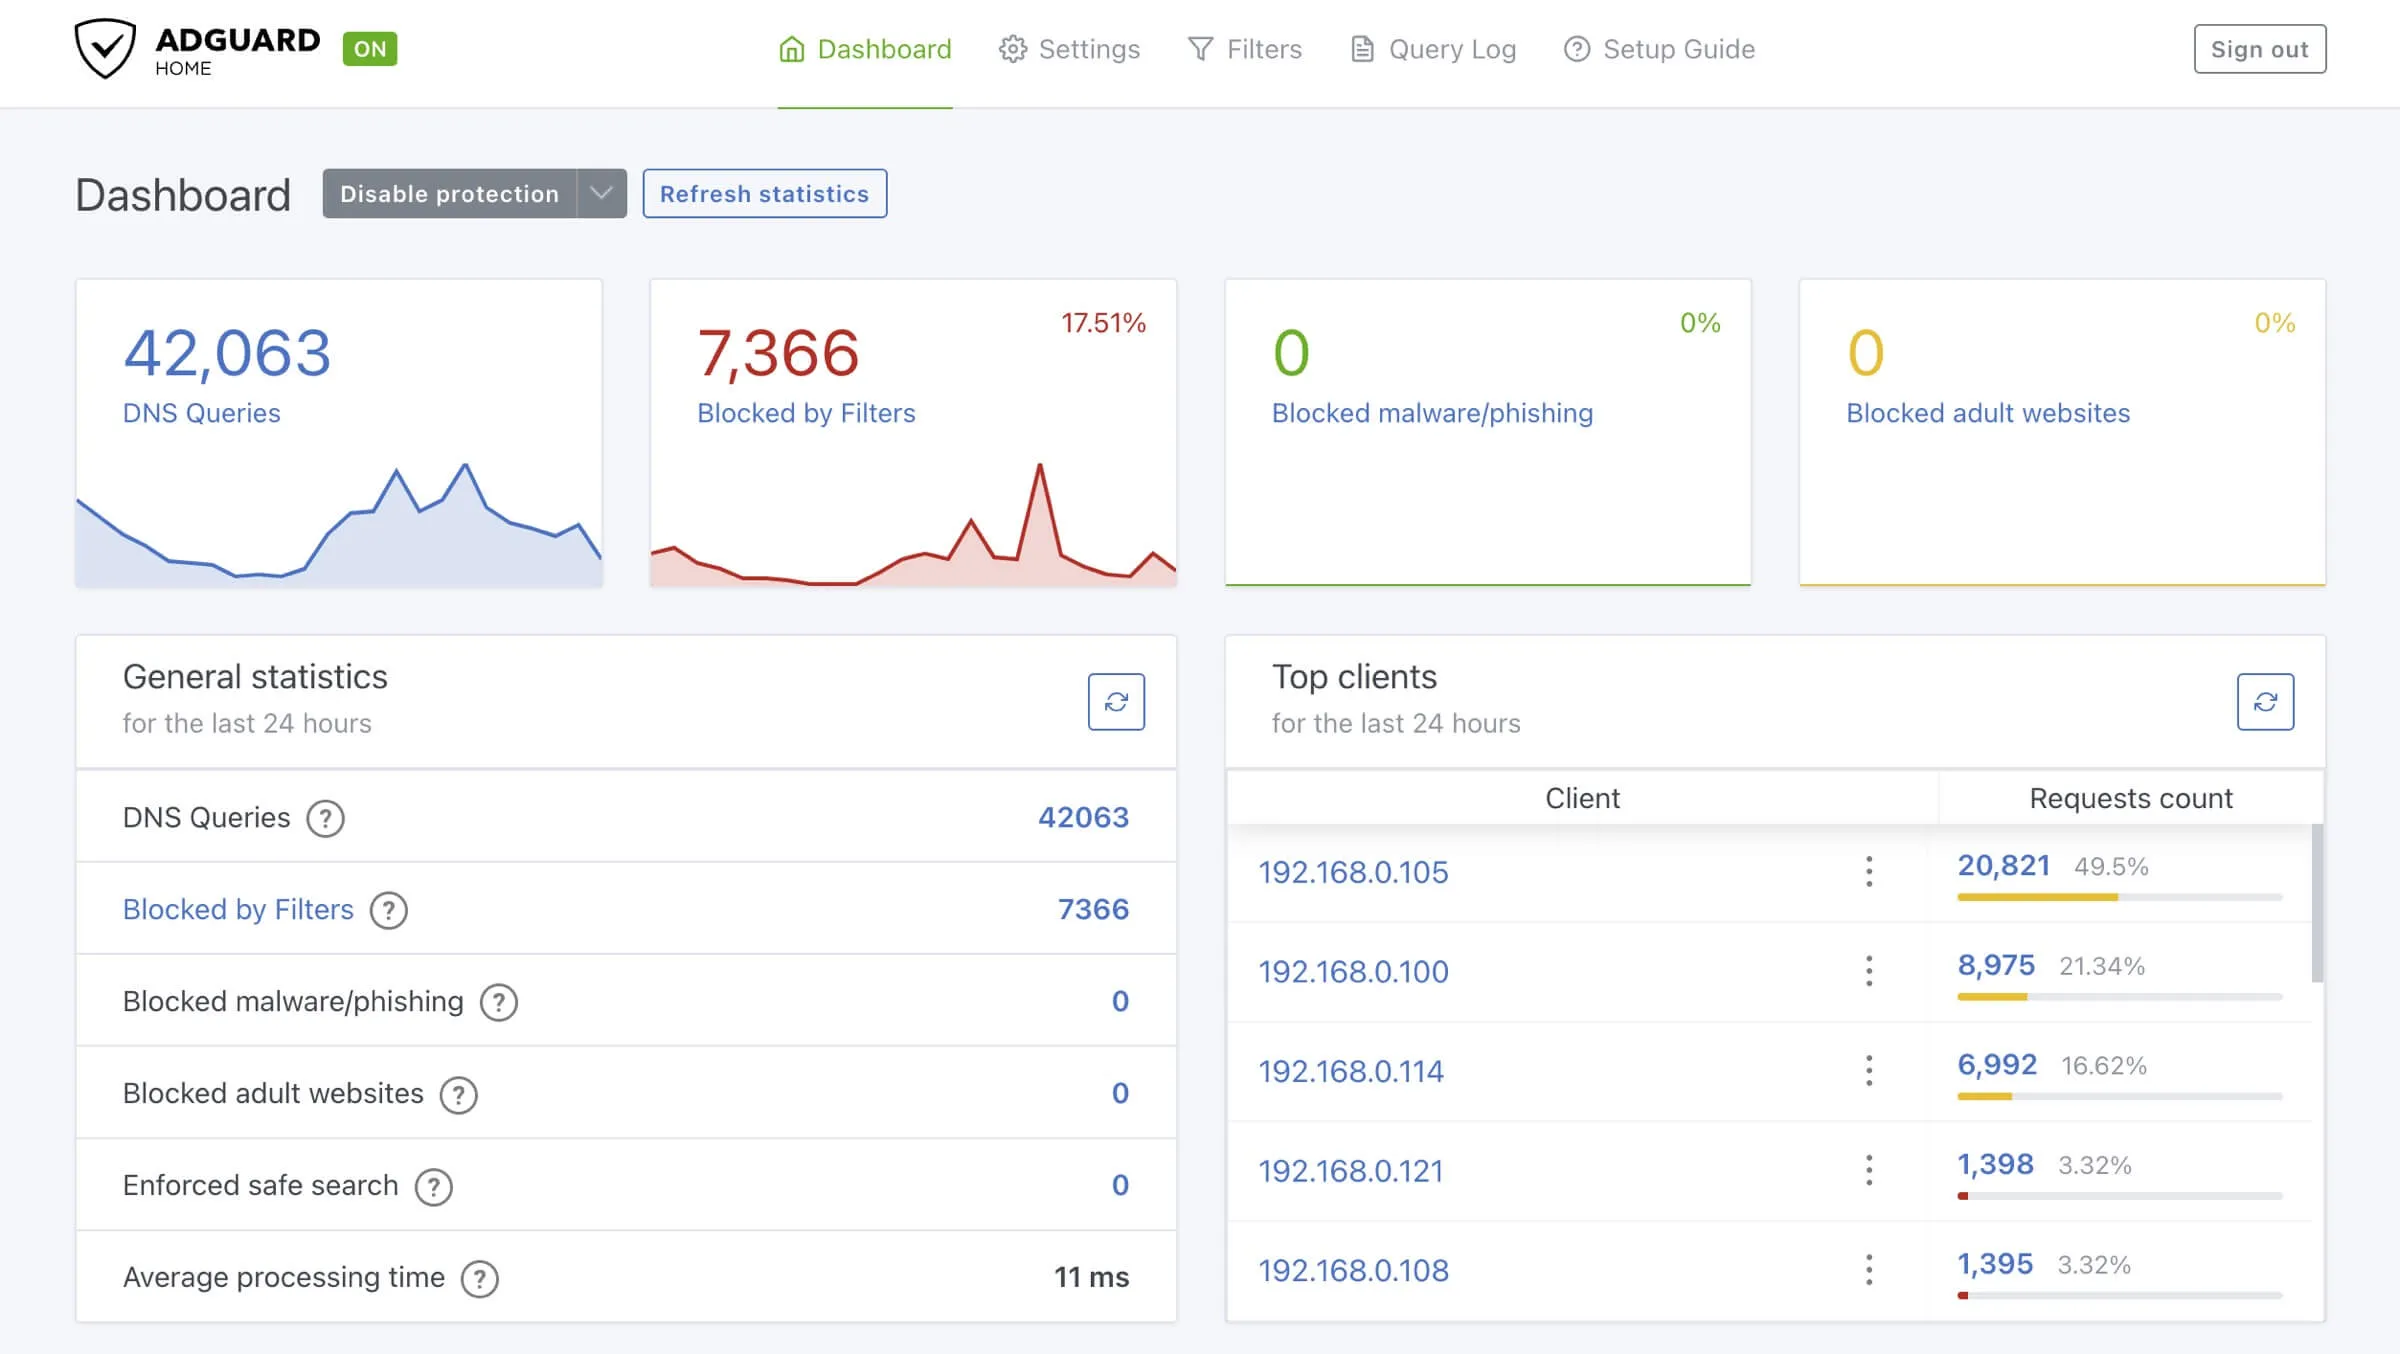Image resolution: width=2400 pixels, height=1354 pixels.
Task: Click the three-dot menu for 192.168.0.114
Action: point(1869,1070)
